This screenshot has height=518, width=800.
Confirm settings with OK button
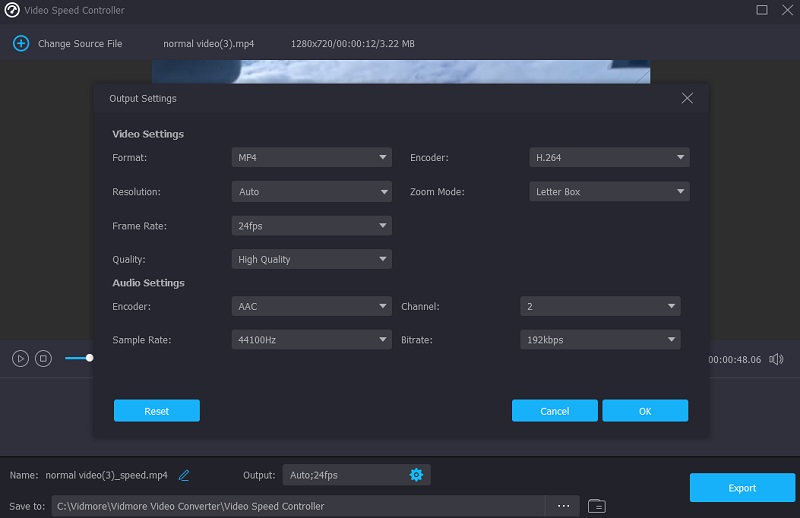[645, 411]
